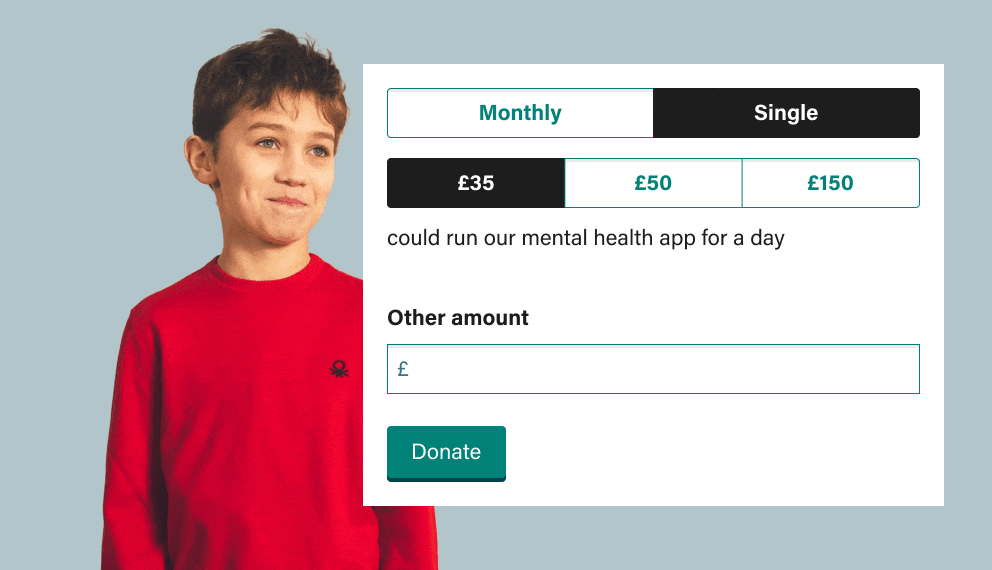Focus the Other amount input field

pyautogui.click(x=654, y=369)
